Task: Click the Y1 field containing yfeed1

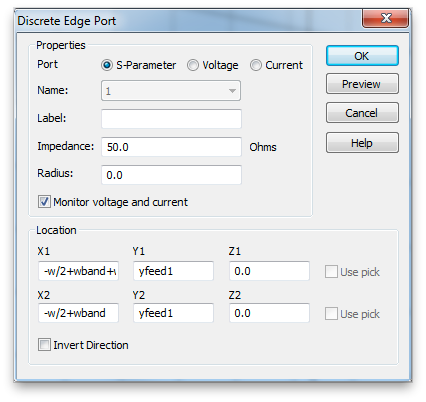Action: pyautogui.click(x=173, y=271)
